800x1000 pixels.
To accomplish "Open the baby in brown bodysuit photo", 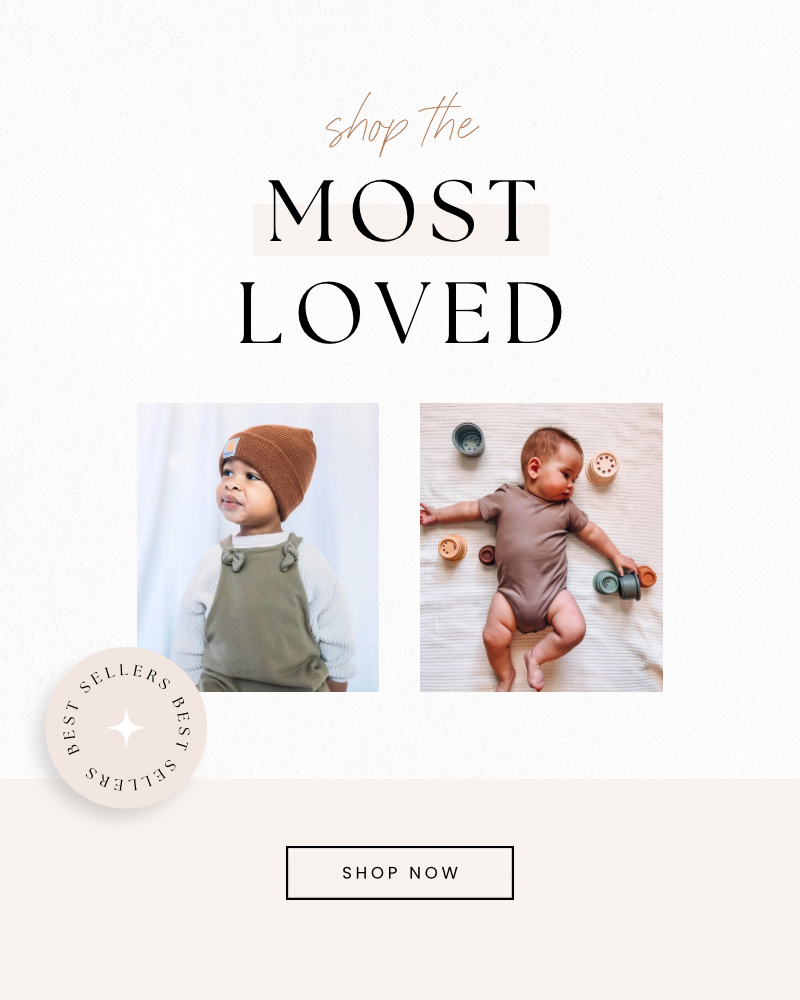I will pos(541,547).
